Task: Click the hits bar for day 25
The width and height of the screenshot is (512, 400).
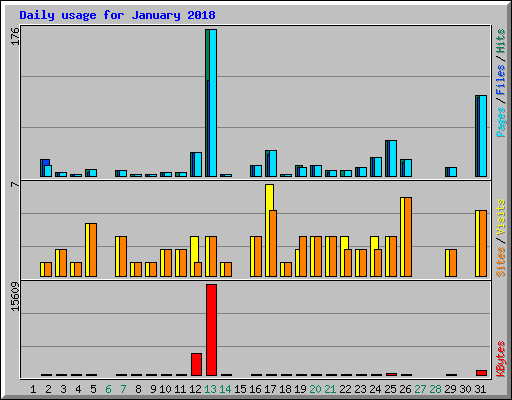Action: pyautogui.click(x=391, y=159)
